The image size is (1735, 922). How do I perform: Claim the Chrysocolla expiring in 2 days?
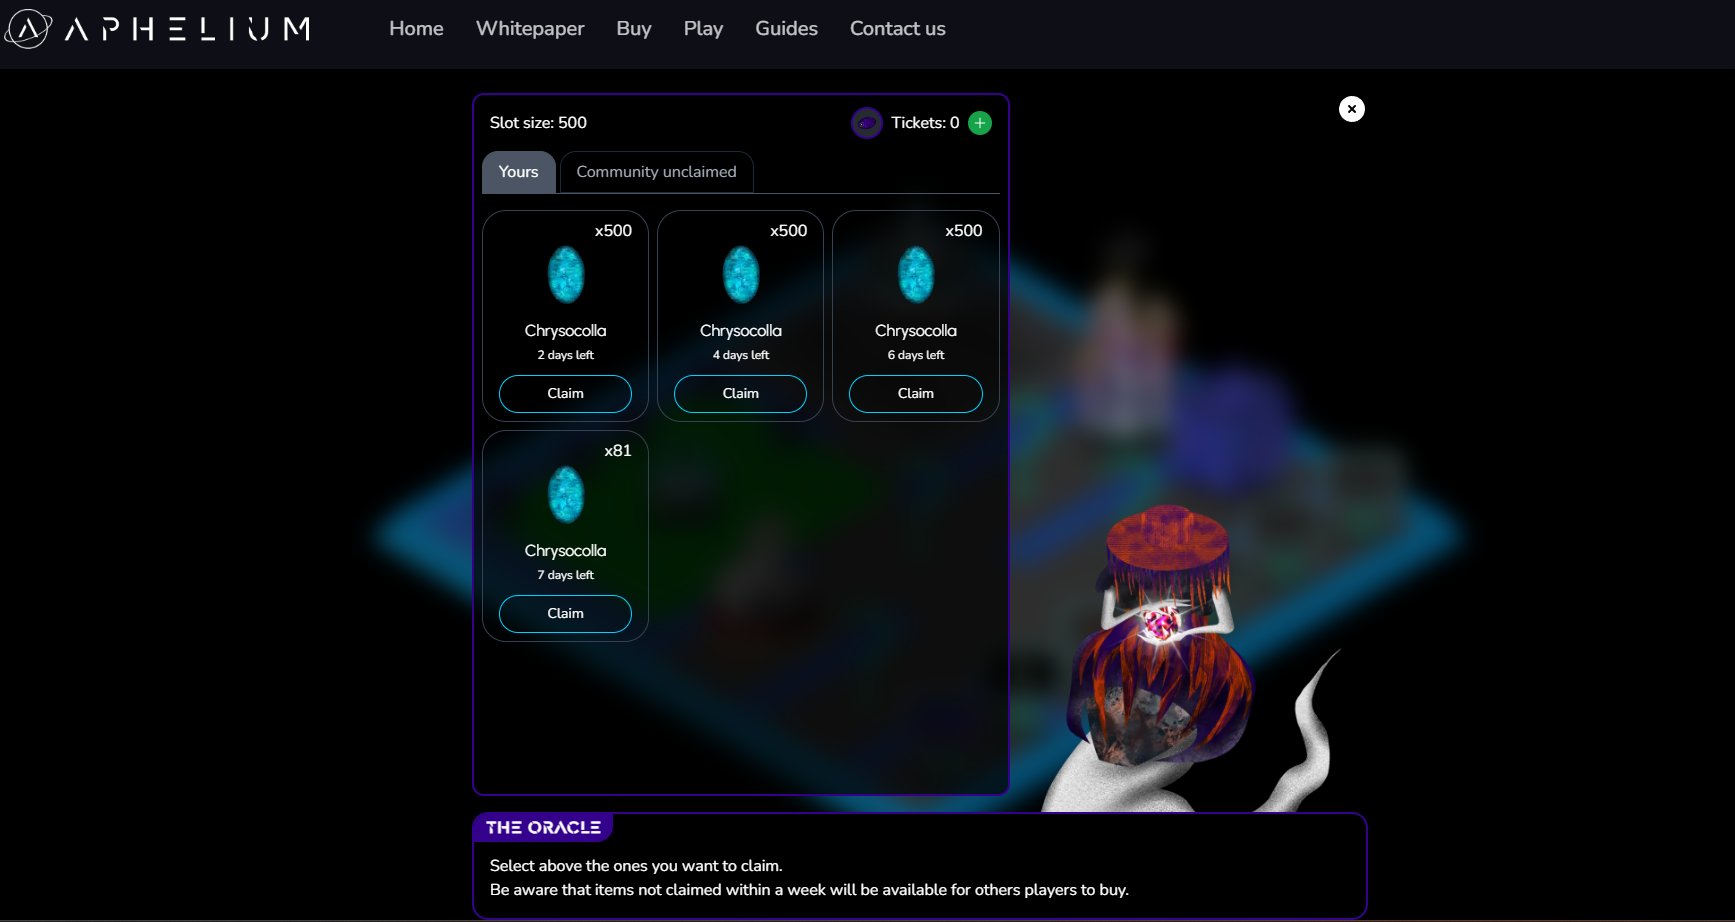[565, 394]
